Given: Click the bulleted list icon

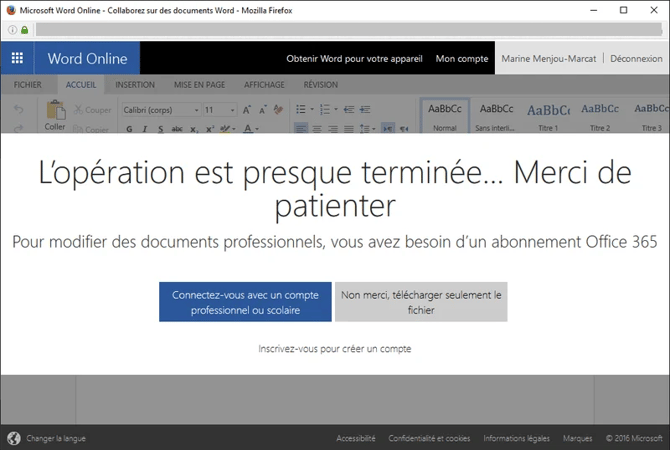Looking at the screenshot, I should pos(301,109).
